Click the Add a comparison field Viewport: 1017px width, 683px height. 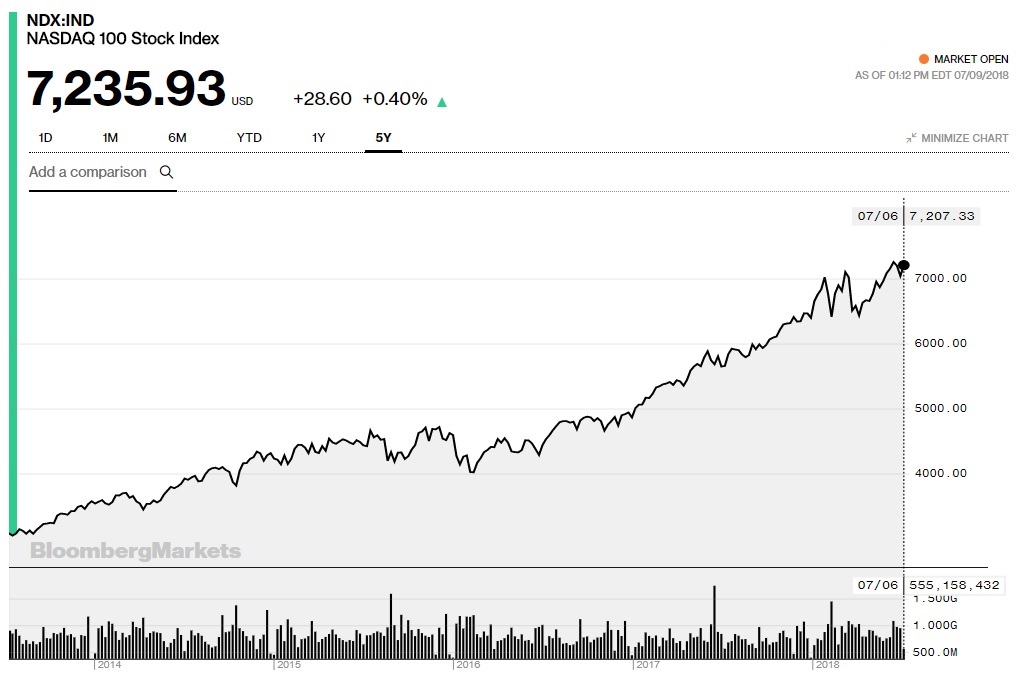coord(88,172)
